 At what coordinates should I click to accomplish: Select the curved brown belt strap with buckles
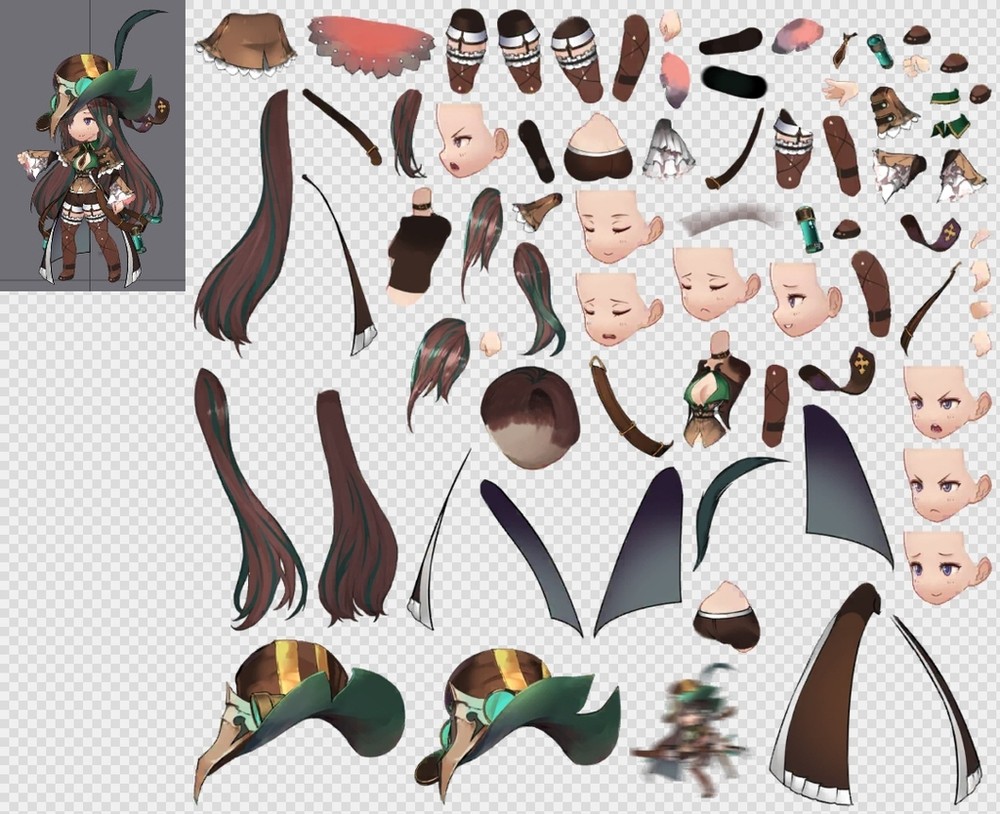click(x=628, y=408)
